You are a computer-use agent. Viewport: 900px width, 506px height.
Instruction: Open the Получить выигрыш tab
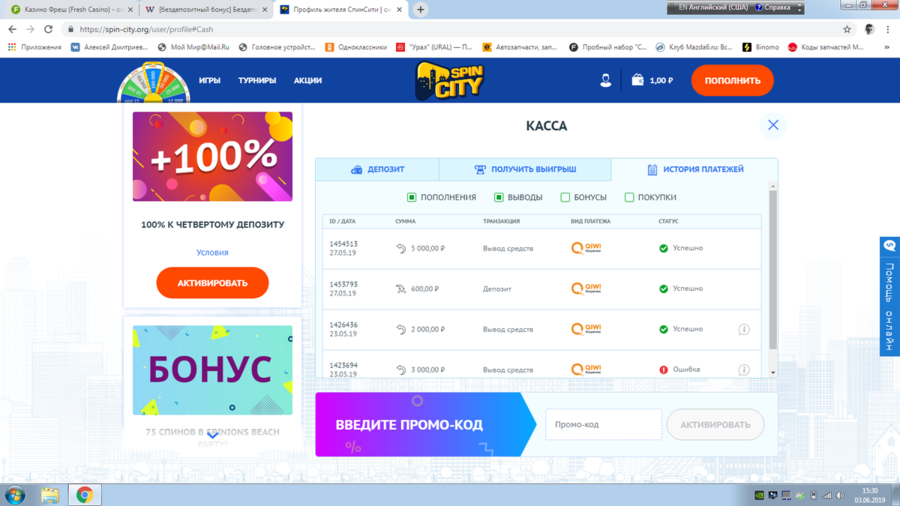[x=525, y=170]
